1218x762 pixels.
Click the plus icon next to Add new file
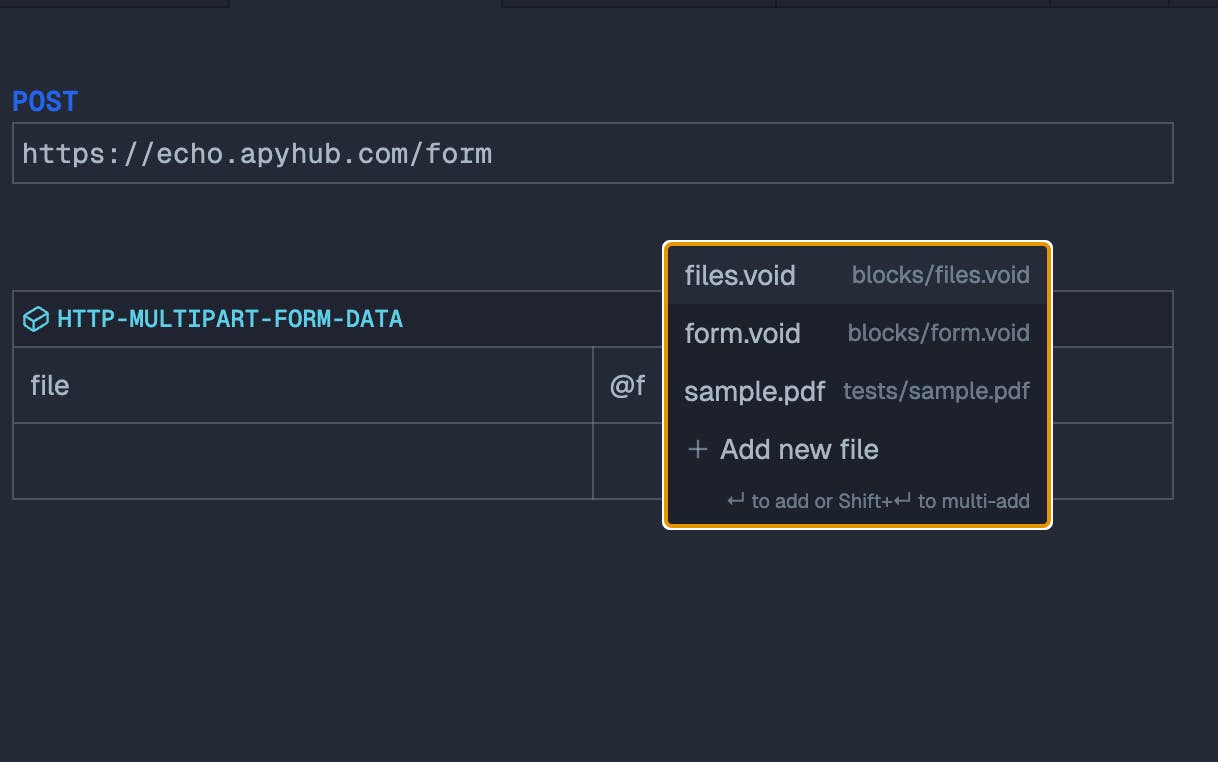697,450
